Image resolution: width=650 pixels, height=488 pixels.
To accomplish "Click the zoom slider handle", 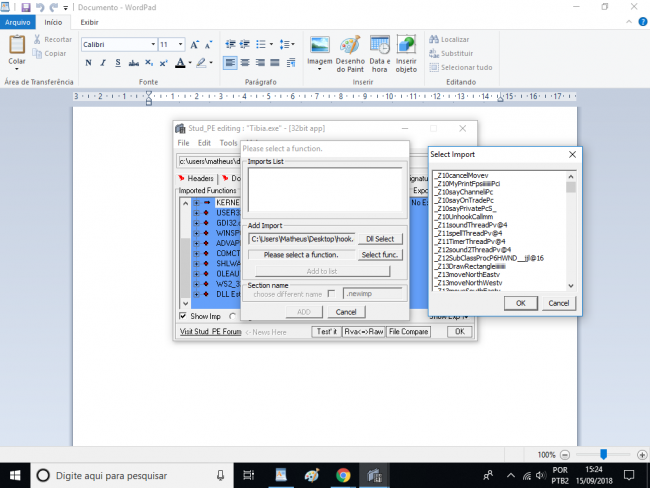I will 604,454.
